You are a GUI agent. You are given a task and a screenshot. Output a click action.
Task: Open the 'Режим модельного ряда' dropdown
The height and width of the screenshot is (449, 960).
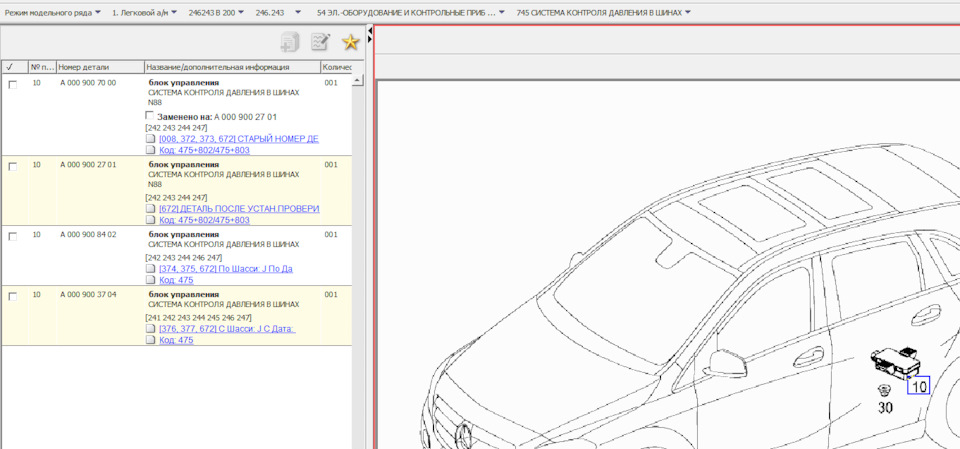pos(52,13)
